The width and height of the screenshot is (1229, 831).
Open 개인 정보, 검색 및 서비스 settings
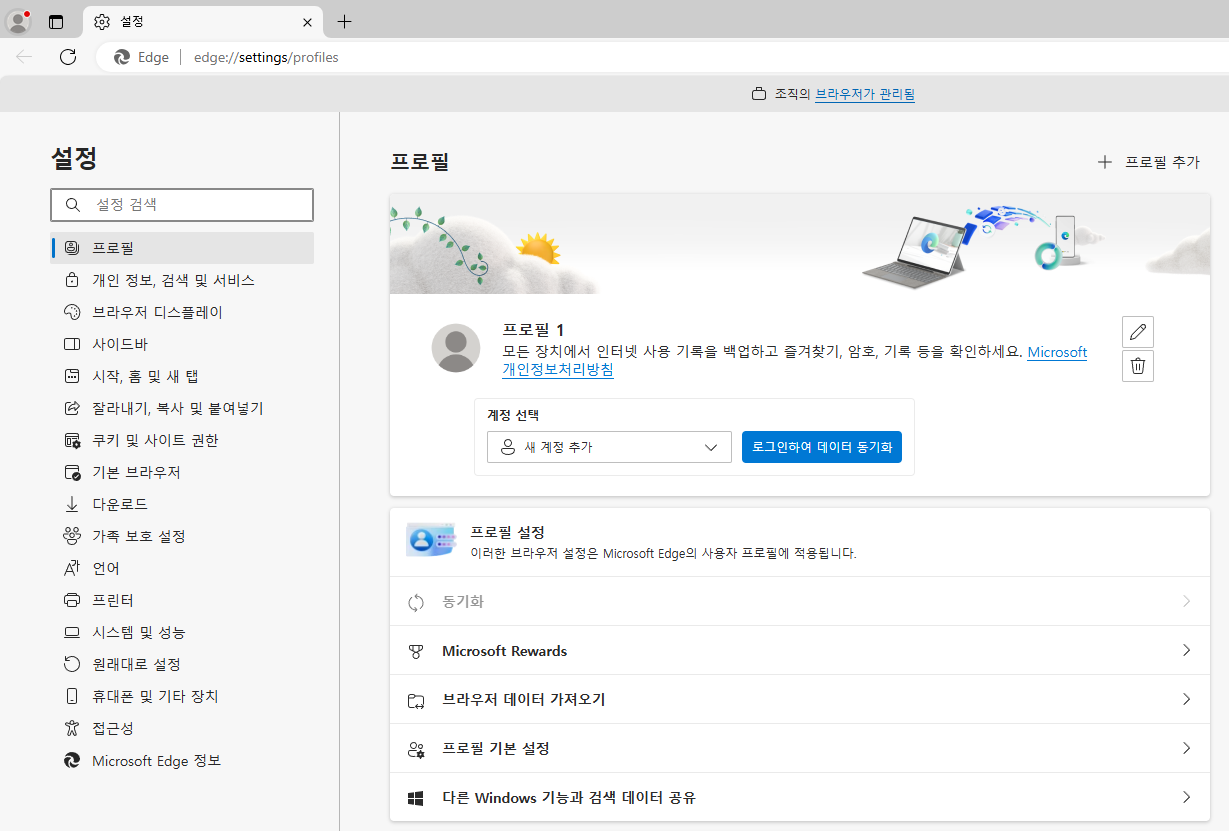click(x=182, y=280)
